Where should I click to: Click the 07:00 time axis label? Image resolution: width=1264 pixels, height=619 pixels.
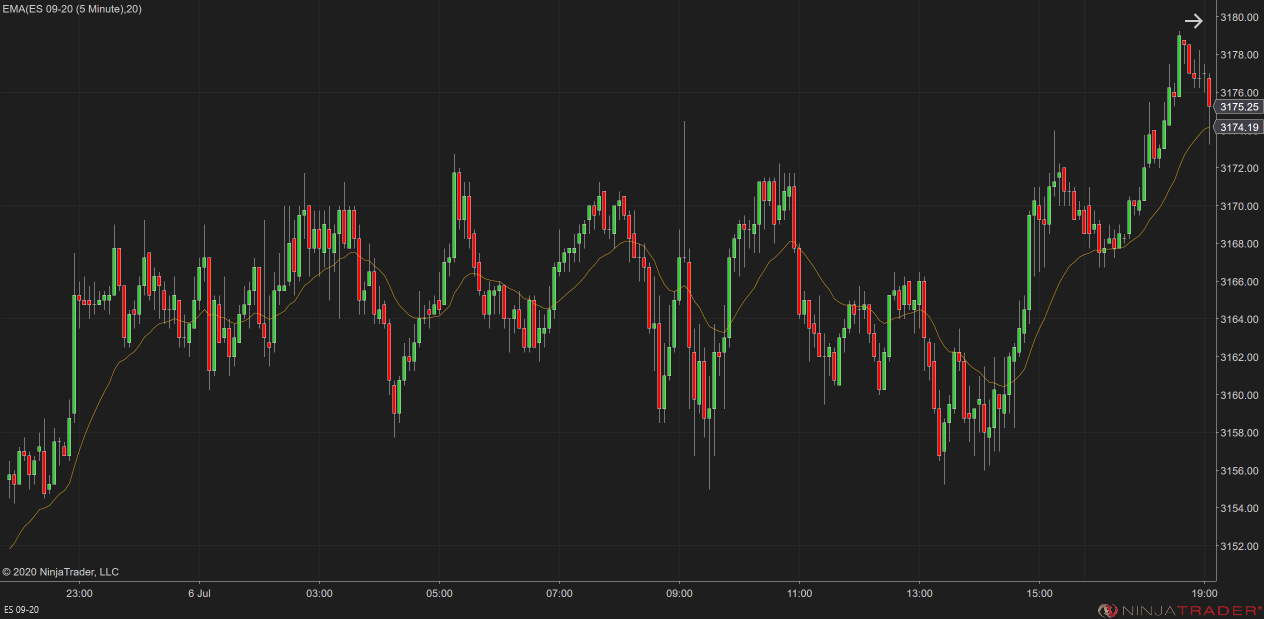tap(559, 593)
